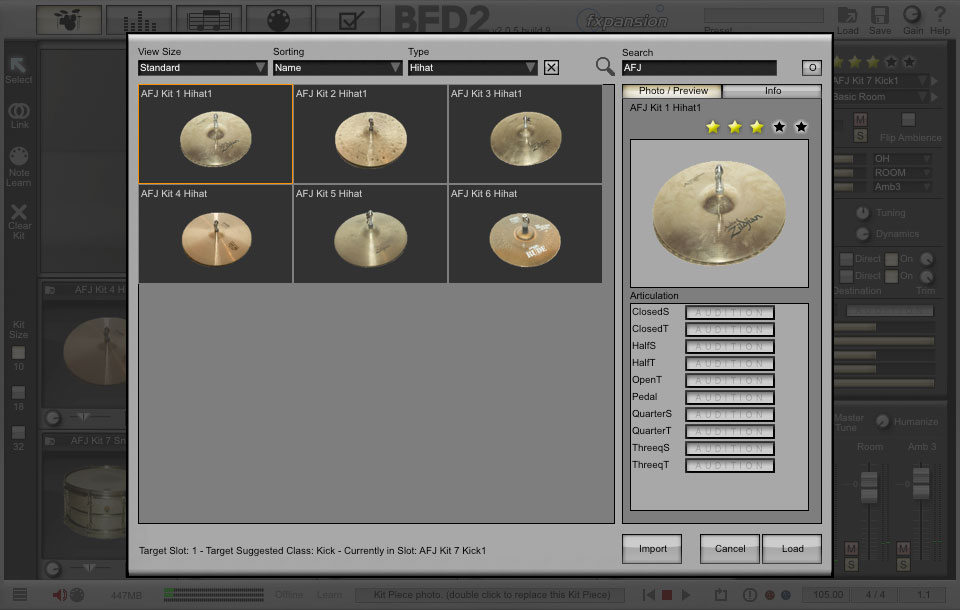Clear the Type filter with X button
This screenshot has height=610, width=960.
click(551, 67)
